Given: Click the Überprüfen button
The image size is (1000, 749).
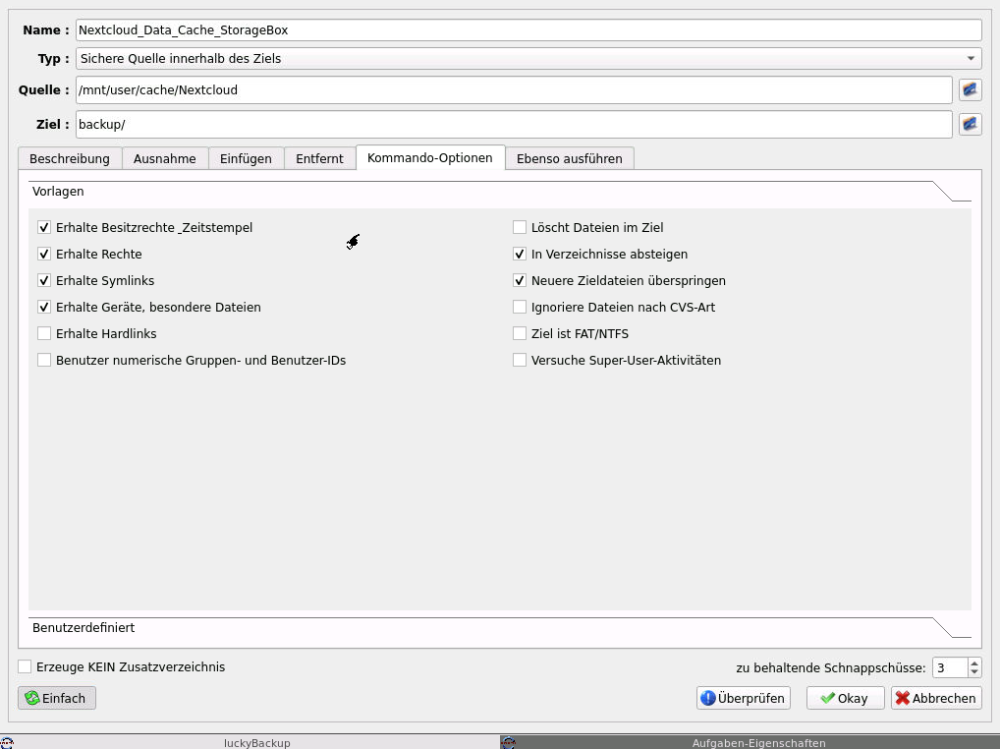Looking at the screenshot, I should coord(744,698).
